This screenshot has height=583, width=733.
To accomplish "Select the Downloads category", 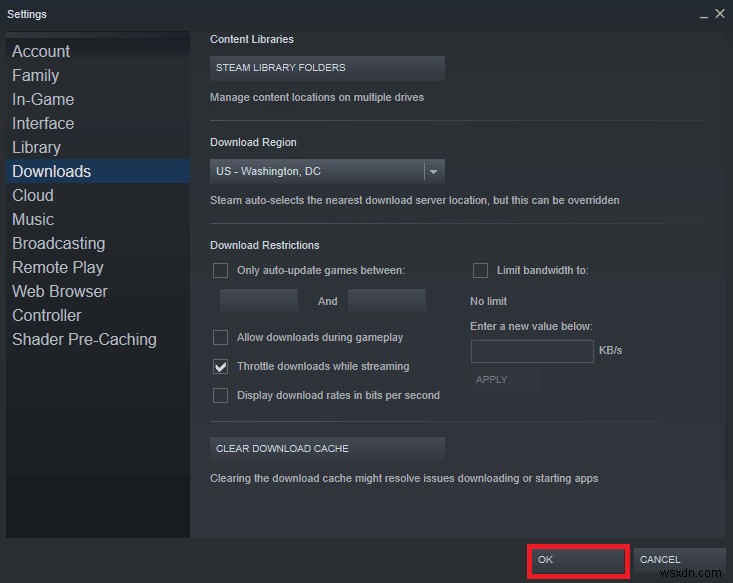I will (x=98, y=171).
